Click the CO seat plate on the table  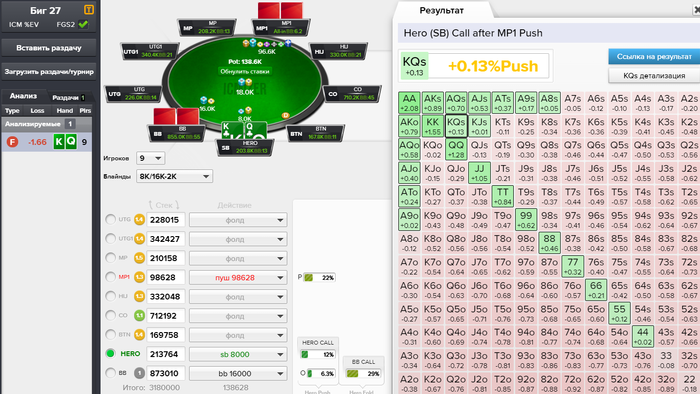pos(352,94)
